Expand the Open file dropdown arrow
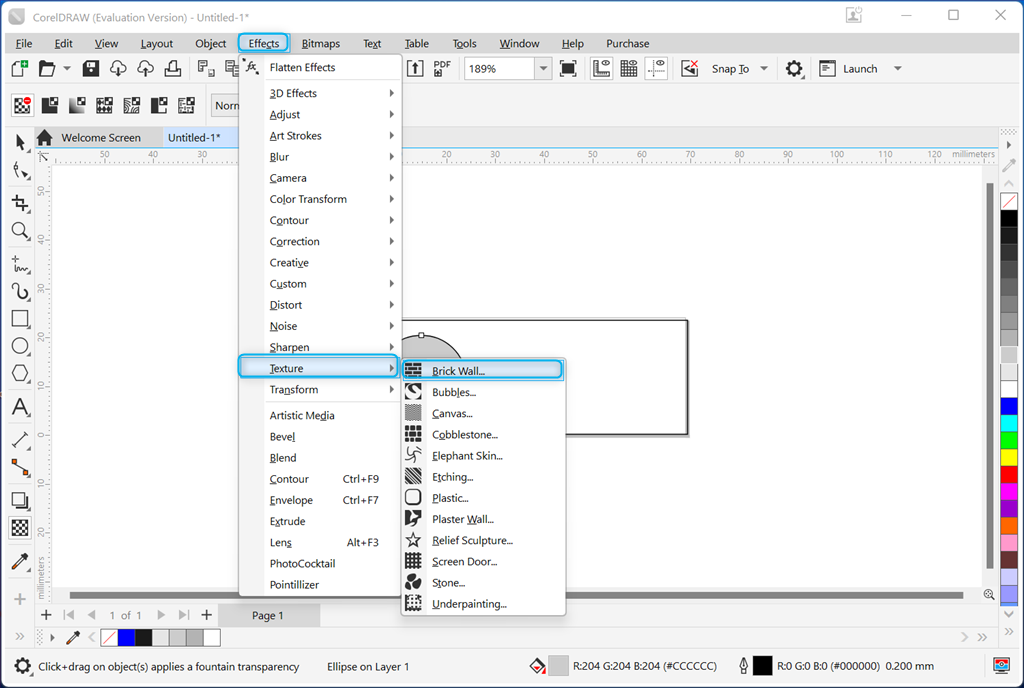 [67, 69]
